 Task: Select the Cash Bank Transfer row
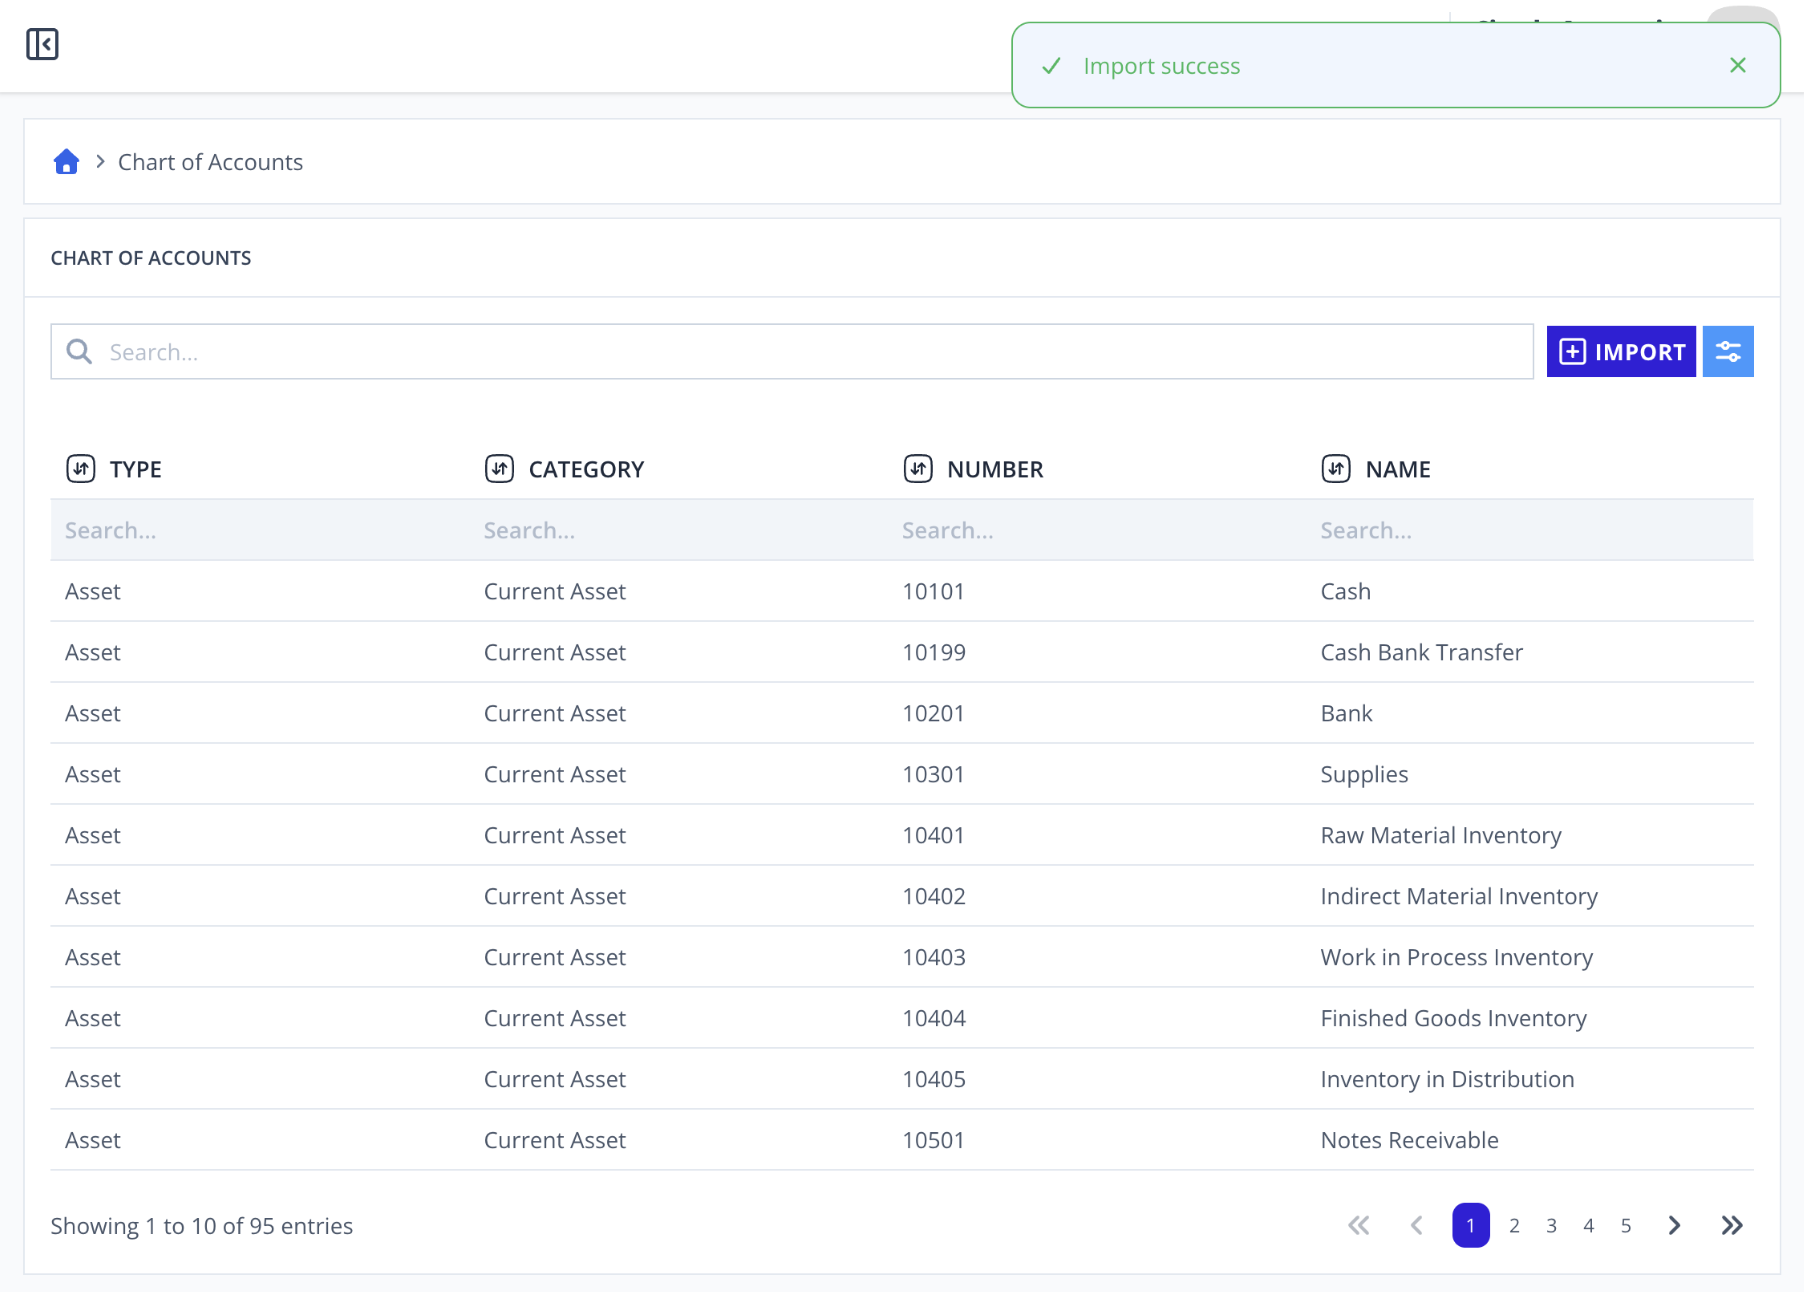click(x=902, y=652)
